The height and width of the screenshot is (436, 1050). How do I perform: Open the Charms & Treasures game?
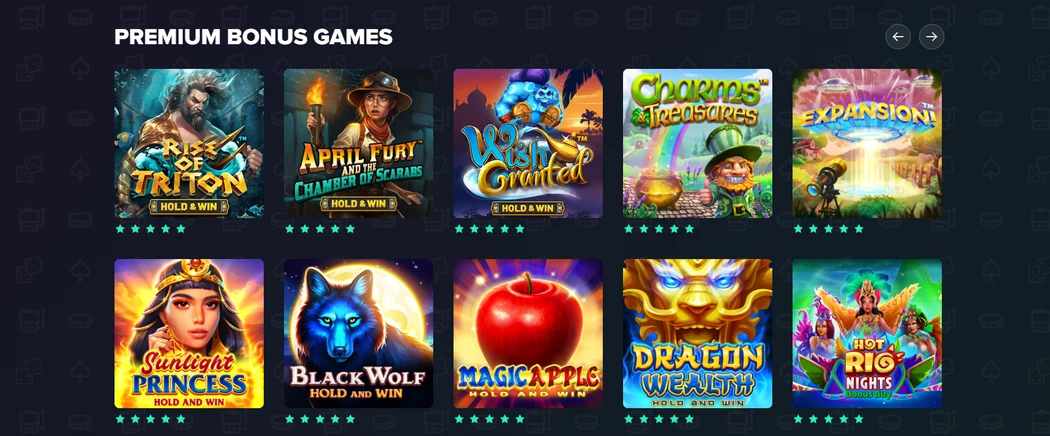point(697,143)
